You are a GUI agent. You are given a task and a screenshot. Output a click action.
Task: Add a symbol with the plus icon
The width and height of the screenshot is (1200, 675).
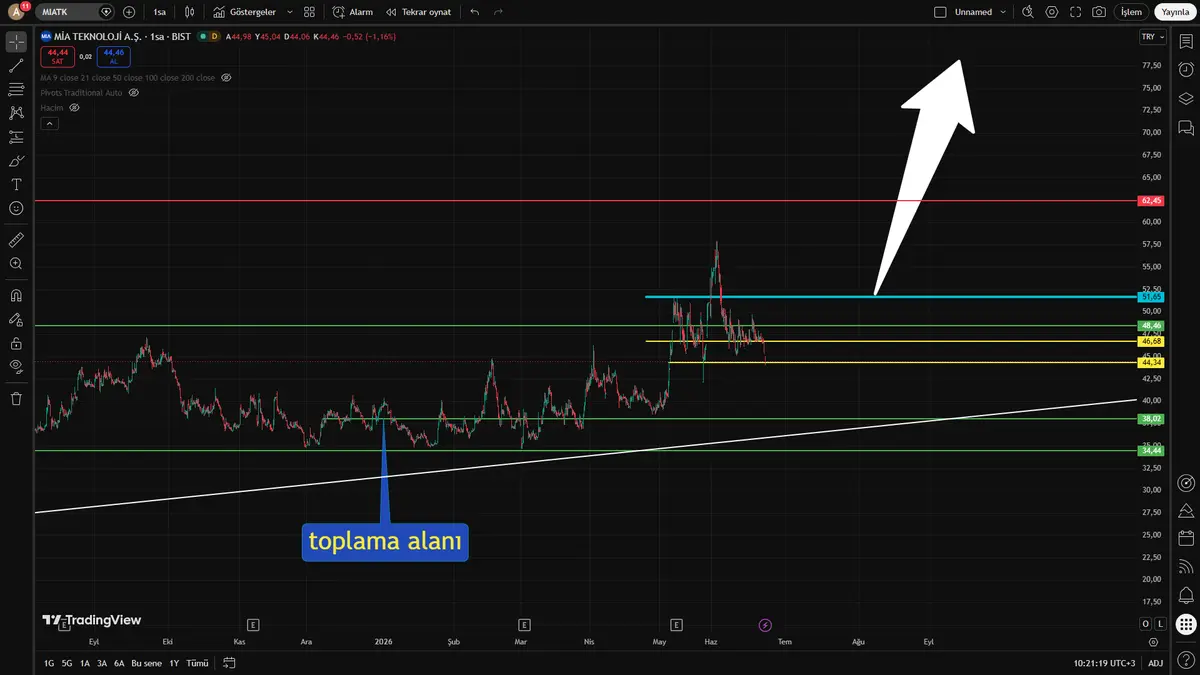129,12
